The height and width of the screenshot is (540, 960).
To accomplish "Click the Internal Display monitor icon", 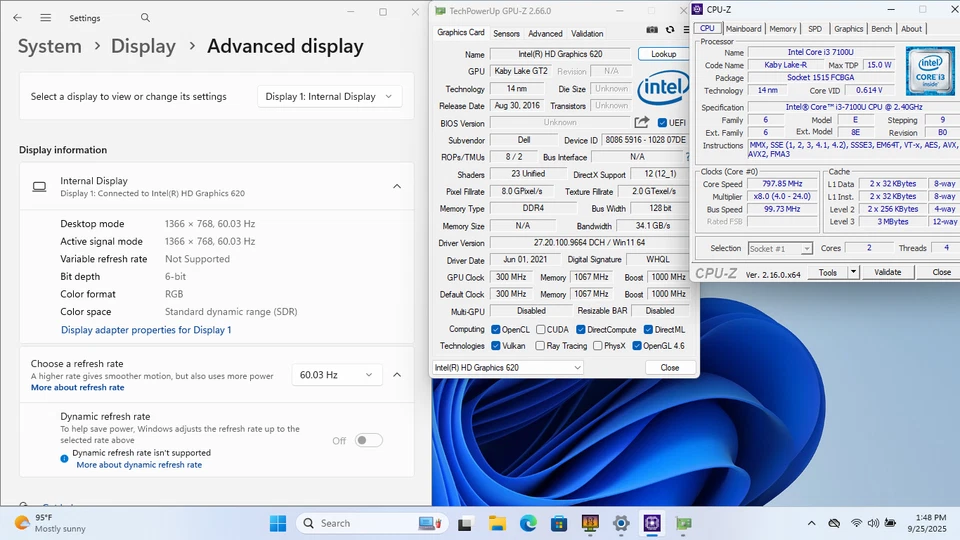I will click(39, 187).
